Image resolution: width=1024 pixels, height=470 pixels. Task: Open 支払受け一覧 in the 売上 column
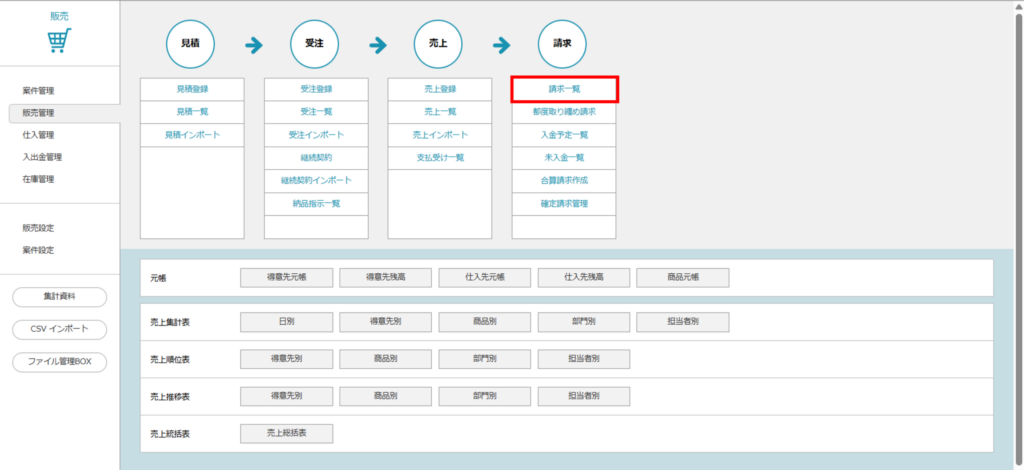(x=440, y=157)
